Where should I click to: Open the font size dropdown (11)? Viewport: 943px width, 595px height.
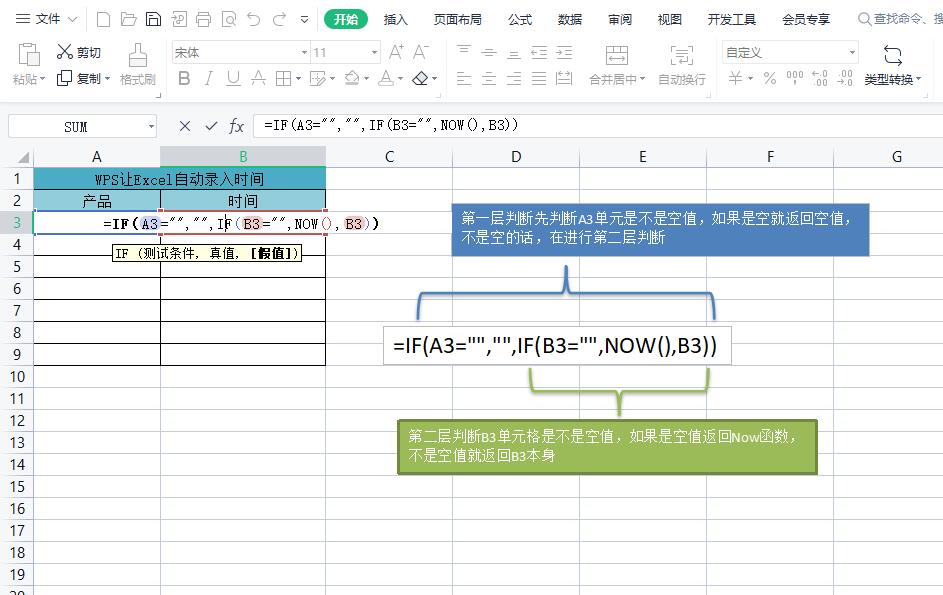click(x=375, y=52)
